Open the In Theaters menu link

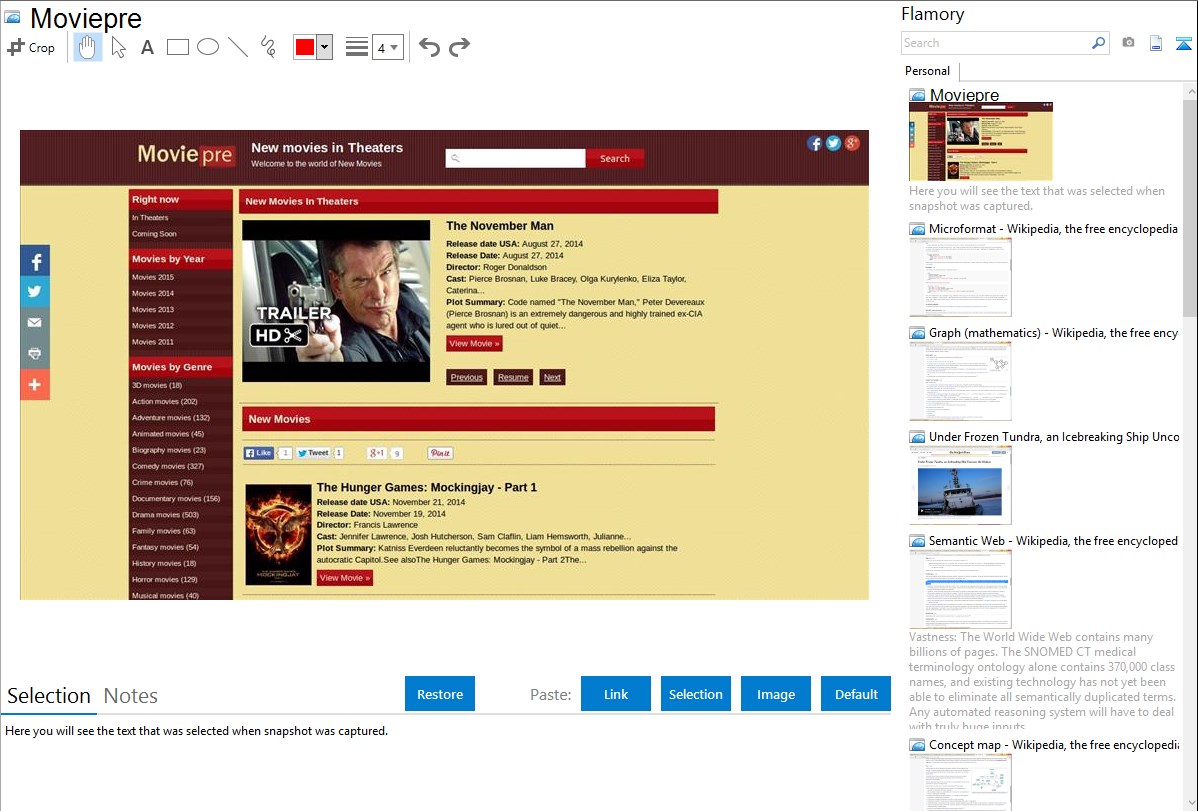coord(150,218)
